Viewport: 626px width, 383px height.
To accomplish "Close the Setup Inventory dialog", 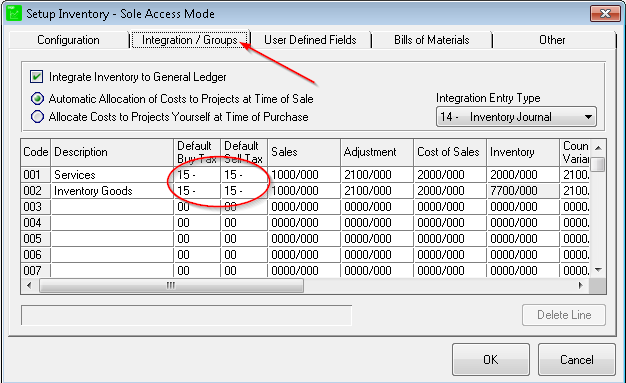I will [x=605, y=14].
